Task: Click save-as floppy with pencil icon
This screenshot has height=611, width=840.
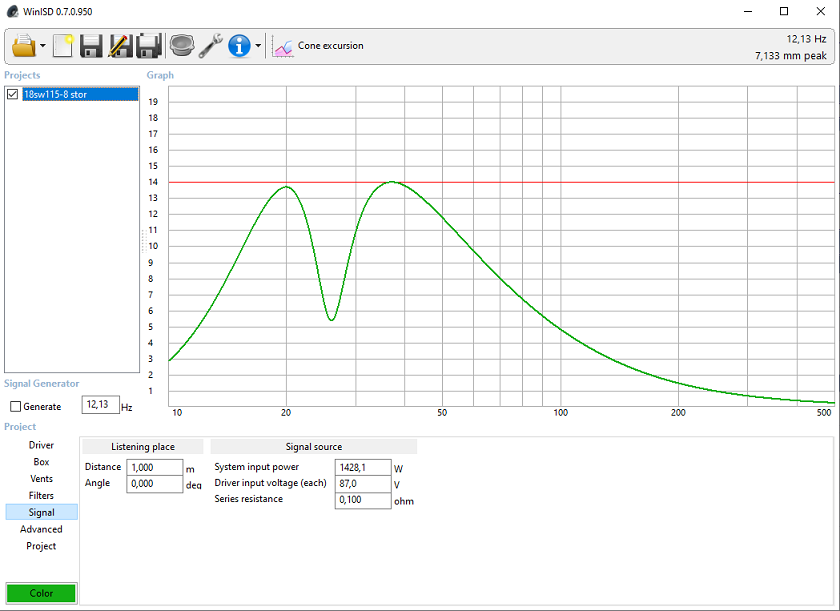Action: coord(121,46)
